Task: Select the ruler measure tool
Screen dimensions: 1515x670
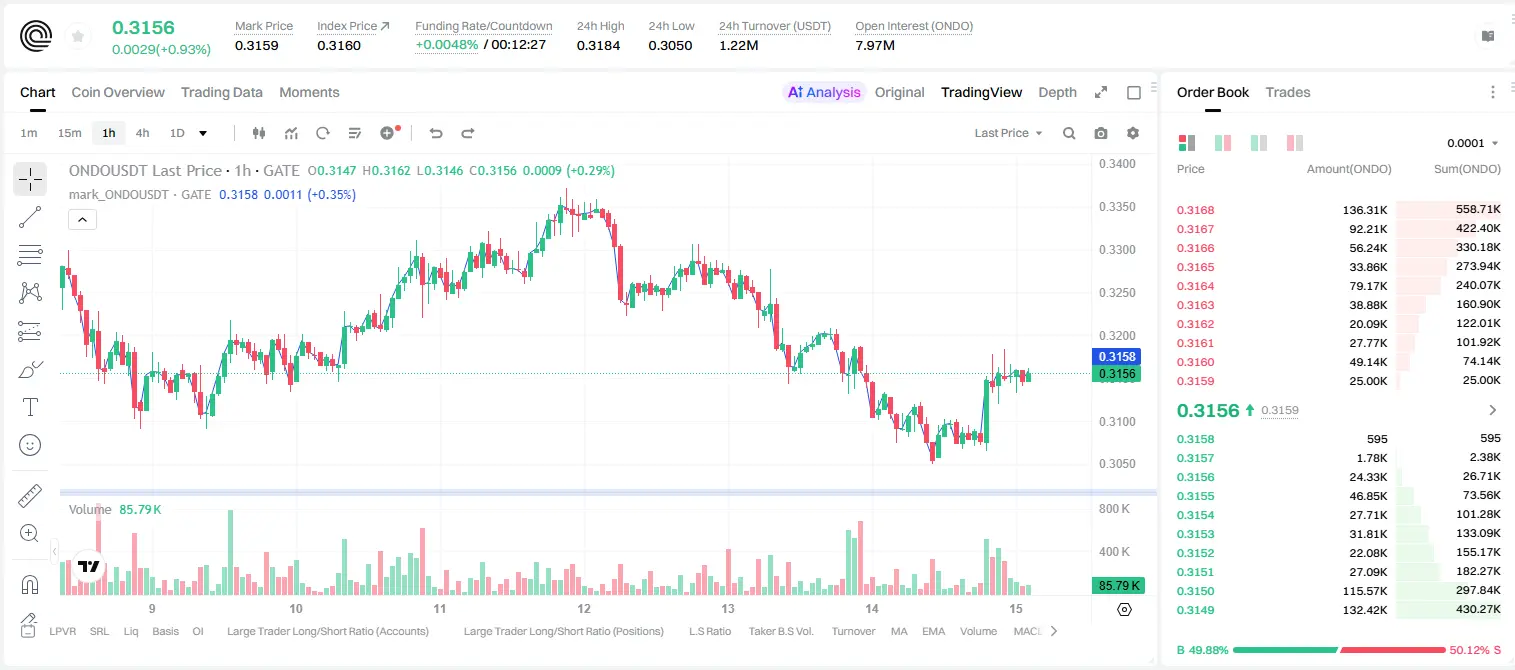Action: tap(30, 496)
